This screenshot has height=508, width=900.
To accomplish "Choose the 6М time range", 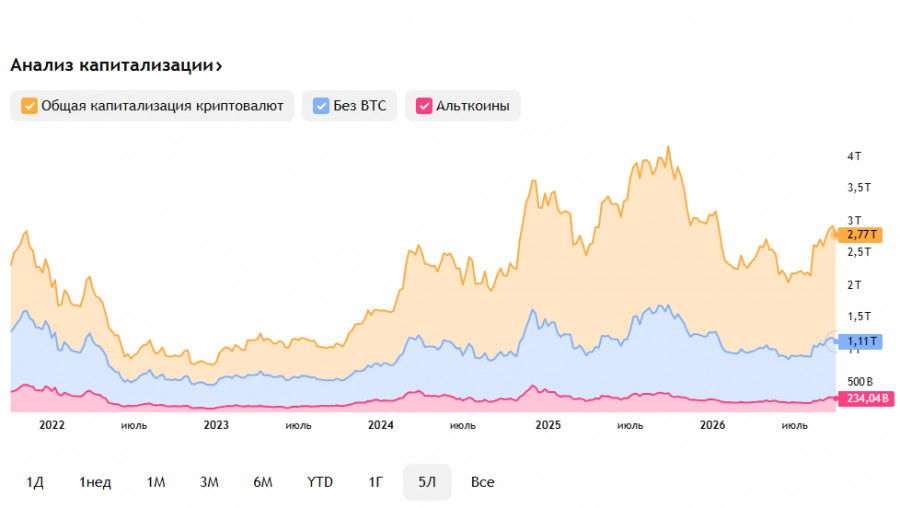I will click(263, 482).
